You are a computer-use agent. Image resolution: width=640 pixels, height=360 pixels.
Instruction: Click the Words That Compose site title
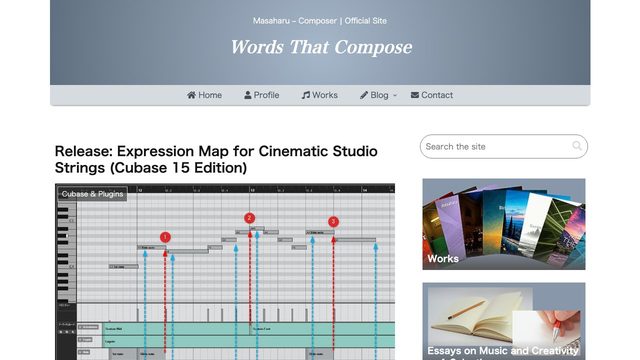pyautogui.click(x=321, y=47)
